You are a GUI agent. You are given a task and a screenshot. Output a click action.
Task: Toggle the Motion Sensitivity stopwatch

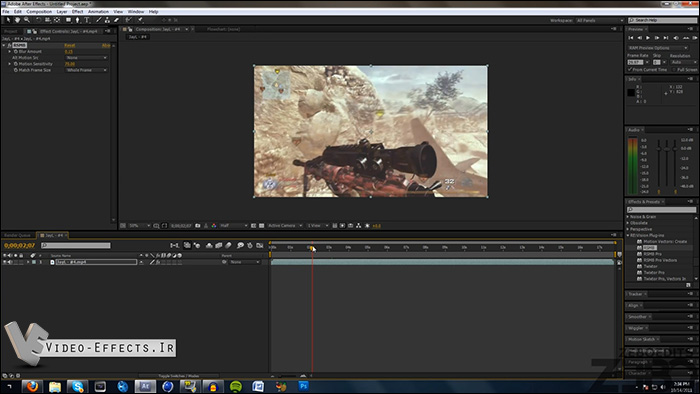16,64
